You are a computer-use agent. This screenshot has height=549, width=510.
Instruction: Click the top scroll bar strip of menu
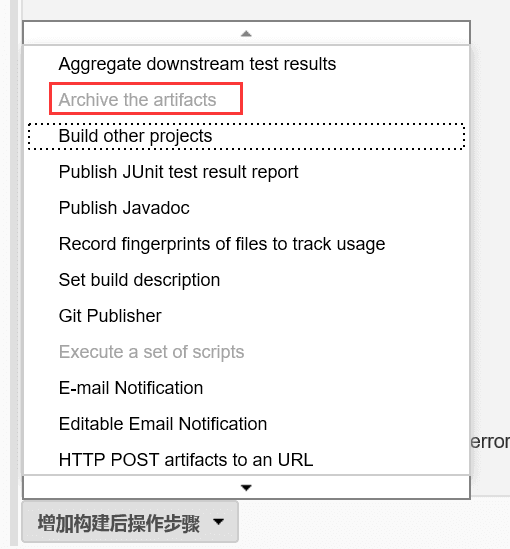[246, 33]
